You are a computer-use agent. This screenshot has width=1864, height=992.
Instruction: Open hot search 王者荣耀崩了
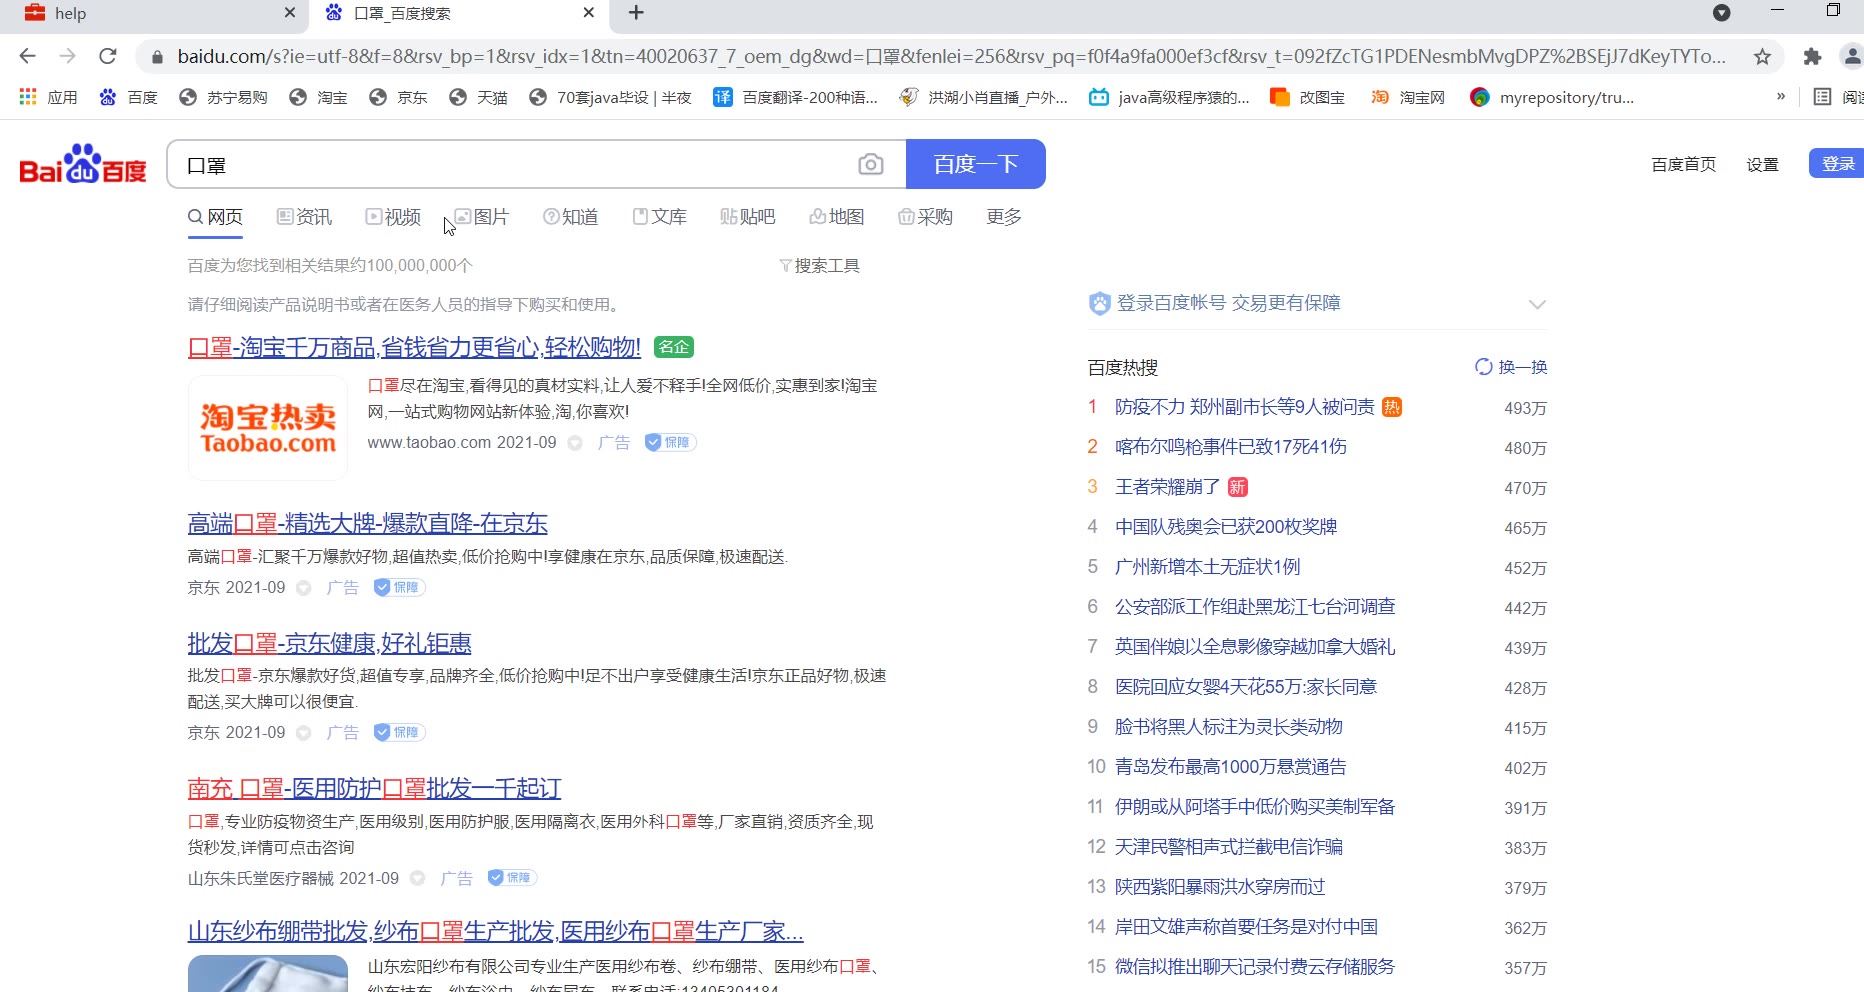(1168, 487)
